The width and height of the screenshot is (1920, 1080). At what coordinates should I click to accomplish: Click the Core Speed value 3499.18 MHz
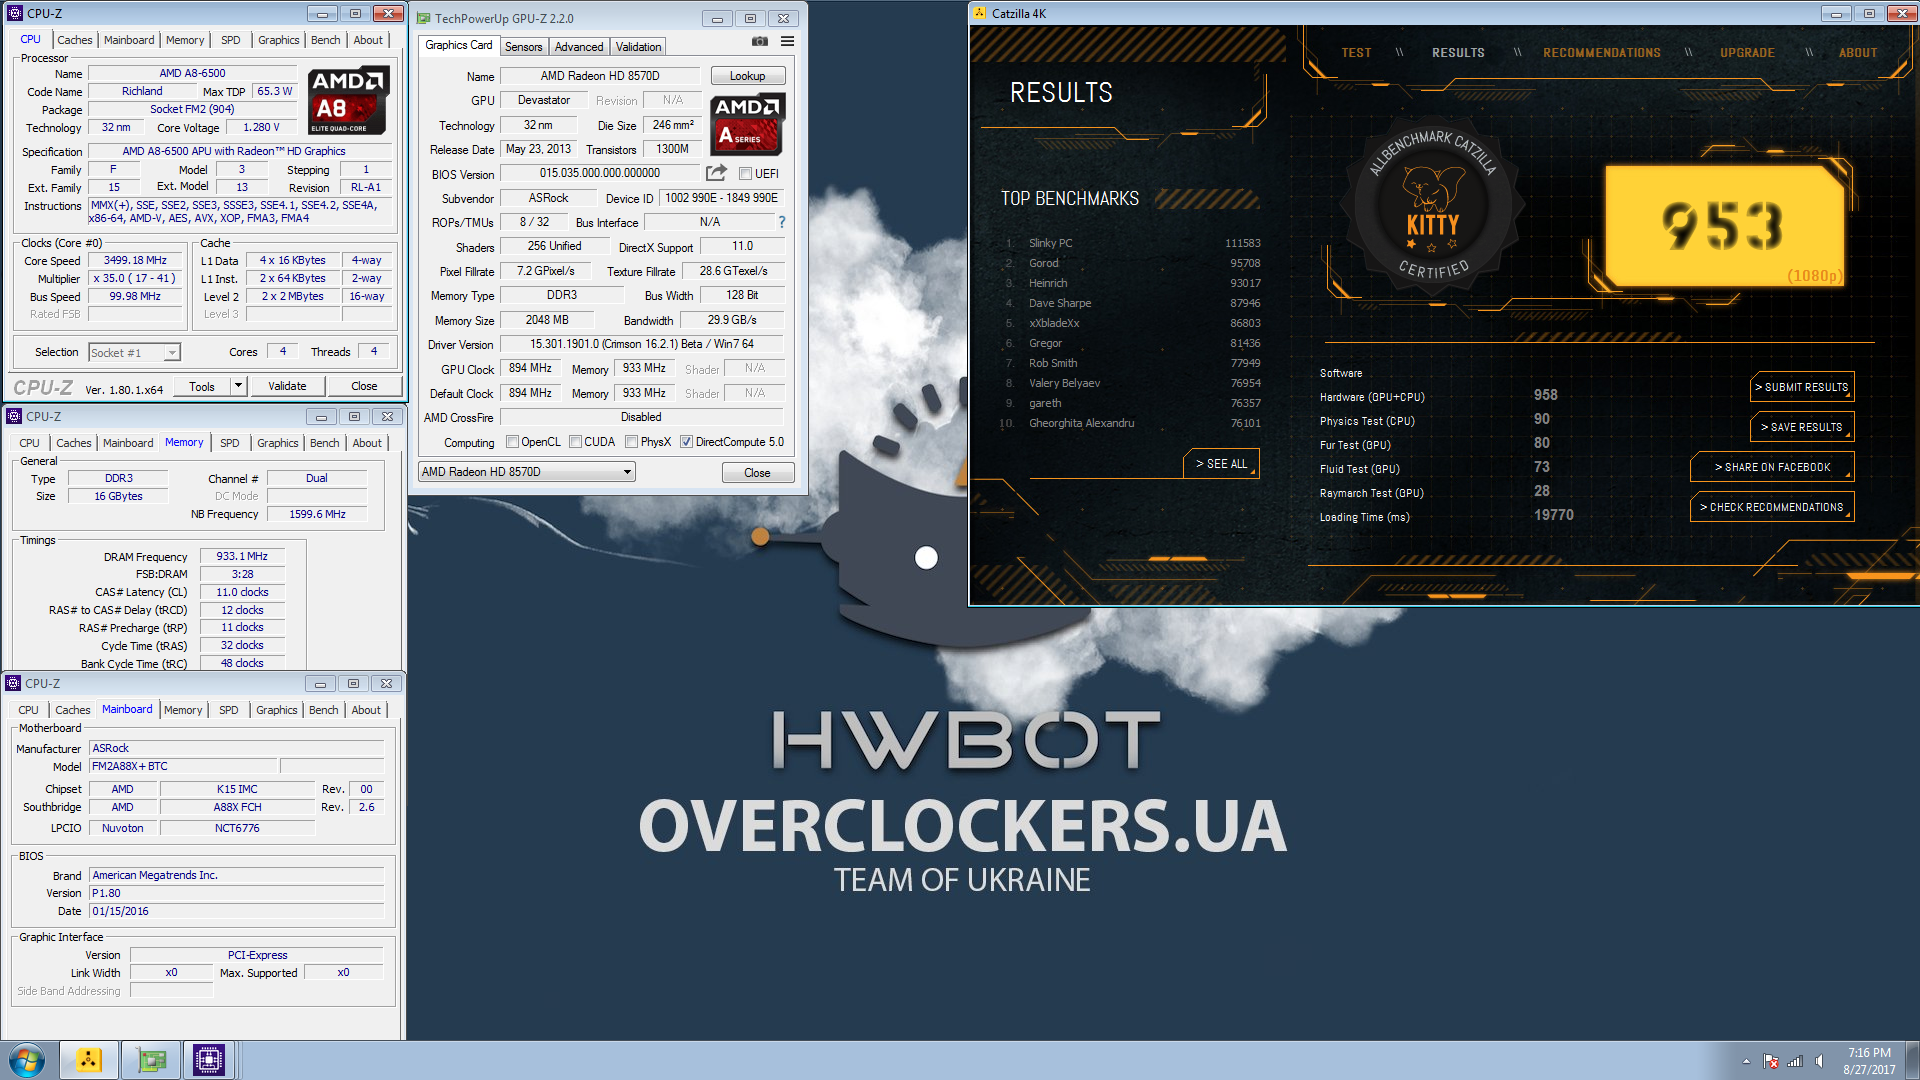(135, 260)
